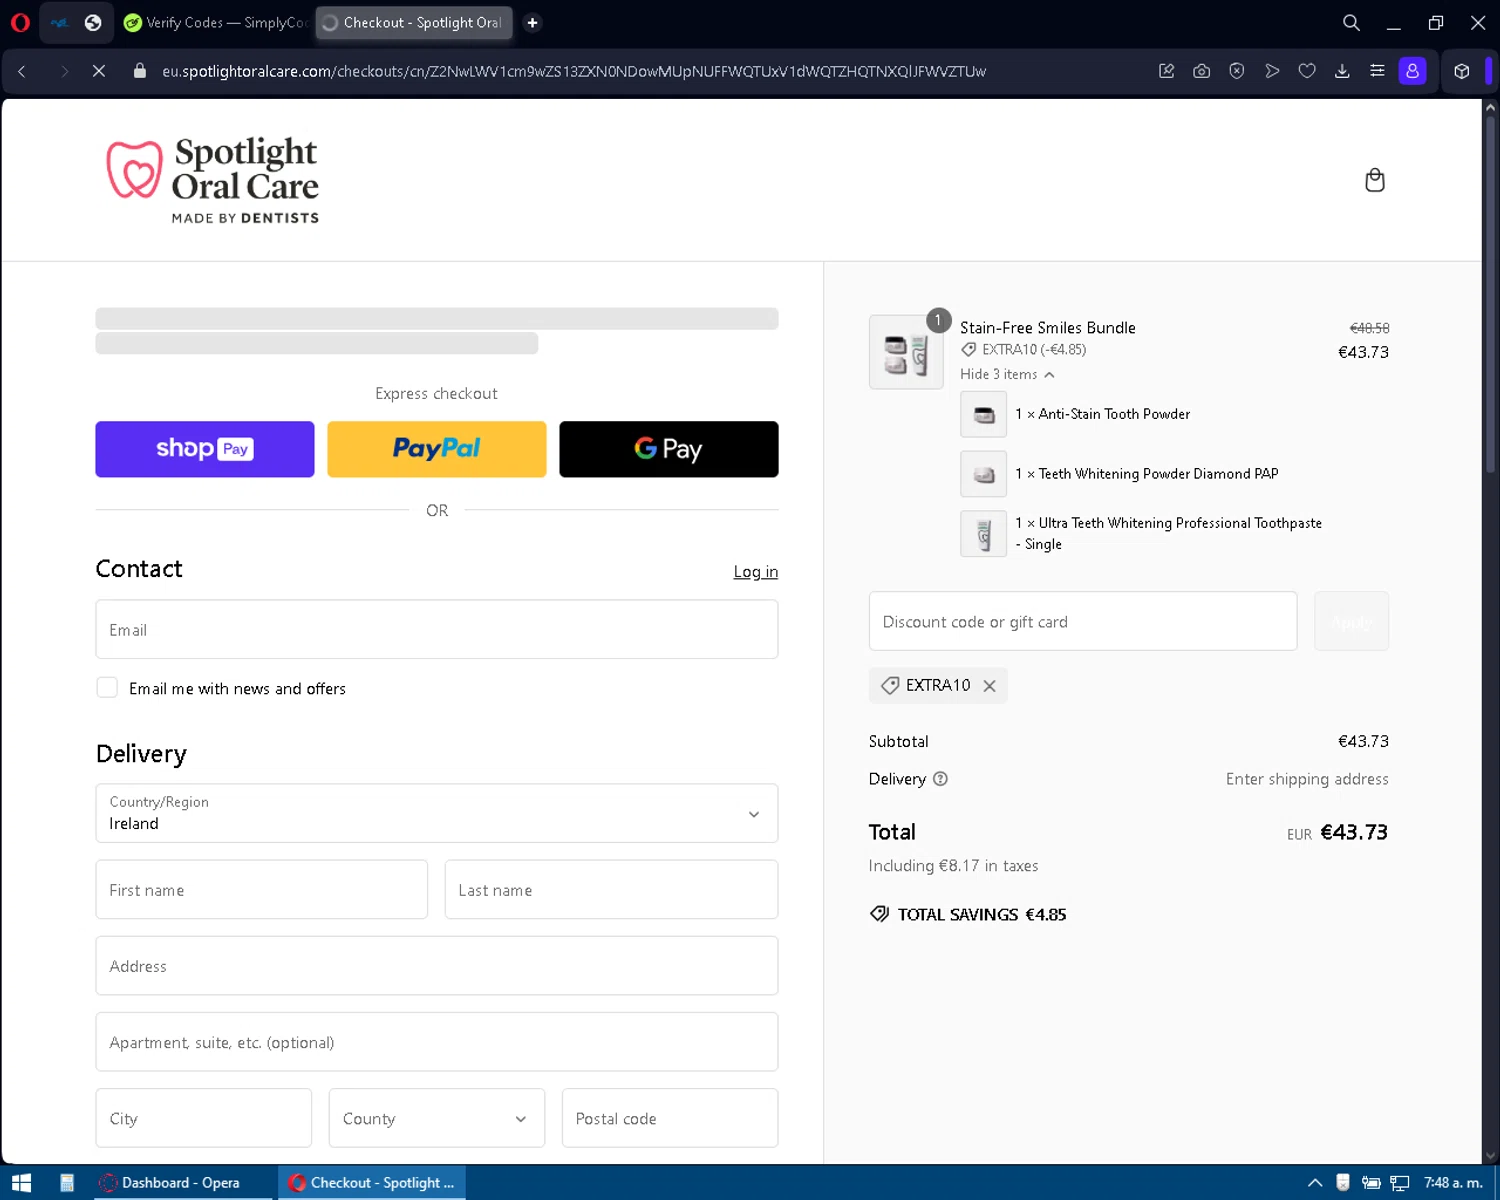Focus the discount code or gift card field
The width and height of the screenshot is (1500, 1200).
point(1083,621)
